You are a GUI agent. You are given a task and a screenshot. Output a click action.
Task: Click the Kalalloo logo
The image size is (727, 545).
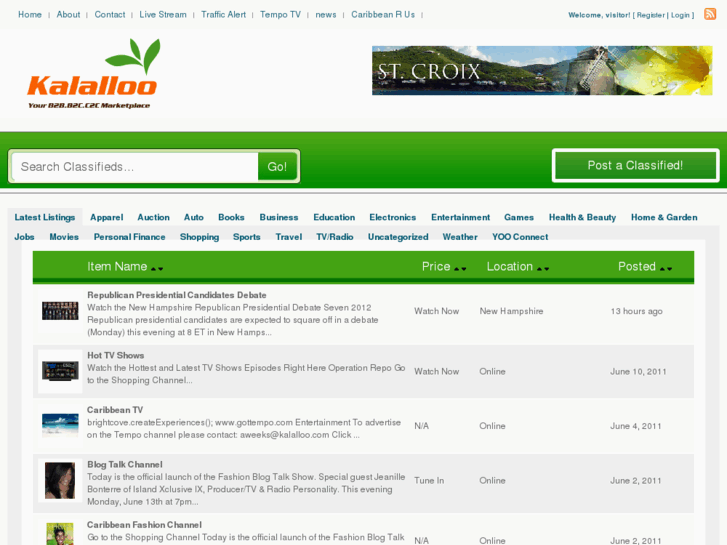coord(93,74)
